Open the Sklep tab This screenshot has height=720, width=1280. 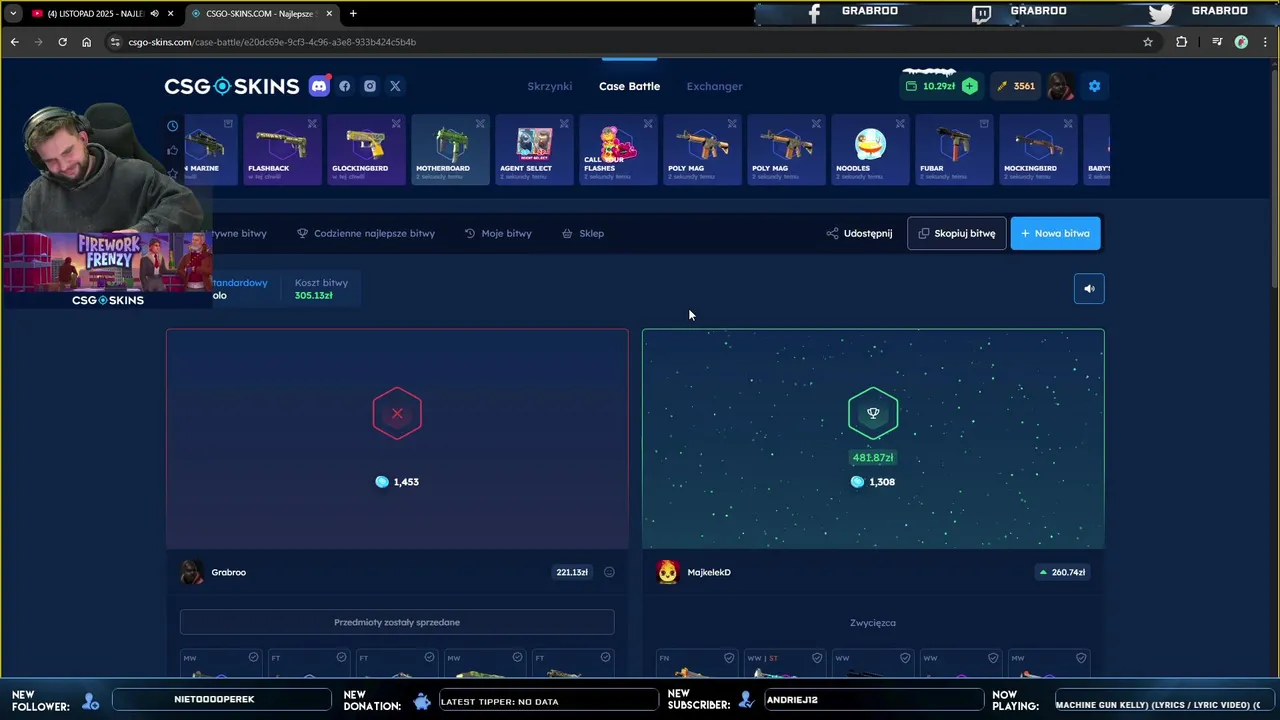point(583,233)
